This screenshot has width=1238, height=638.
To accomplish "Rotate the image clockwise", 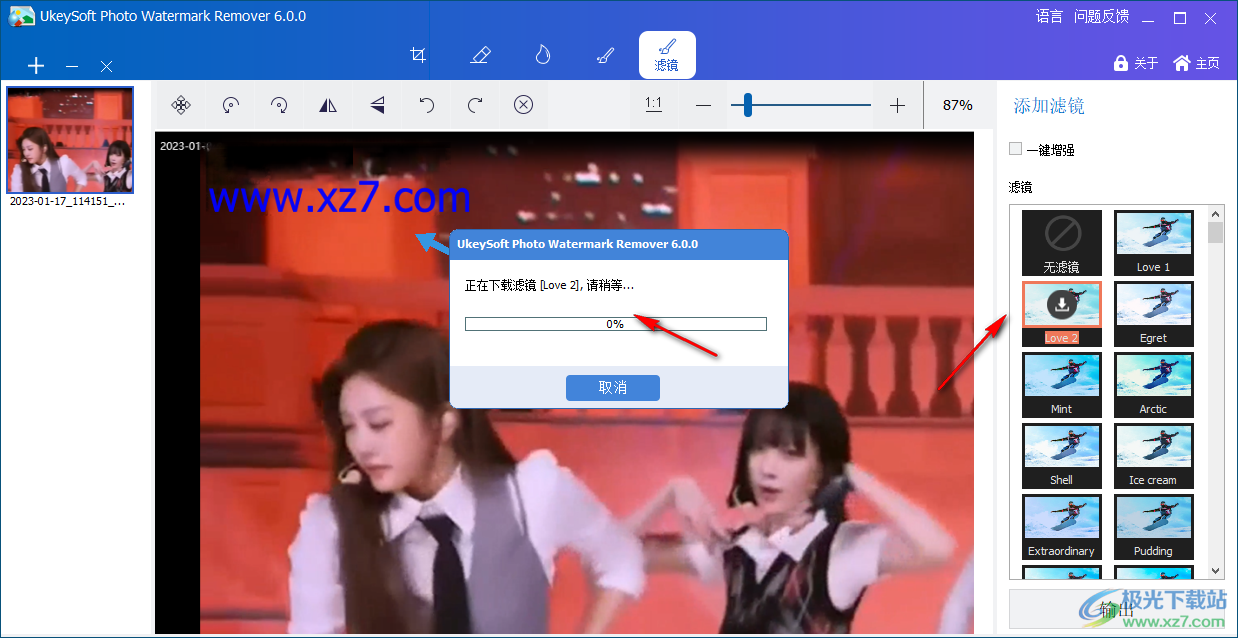I will pyautogui.click(x=279, y=105).
